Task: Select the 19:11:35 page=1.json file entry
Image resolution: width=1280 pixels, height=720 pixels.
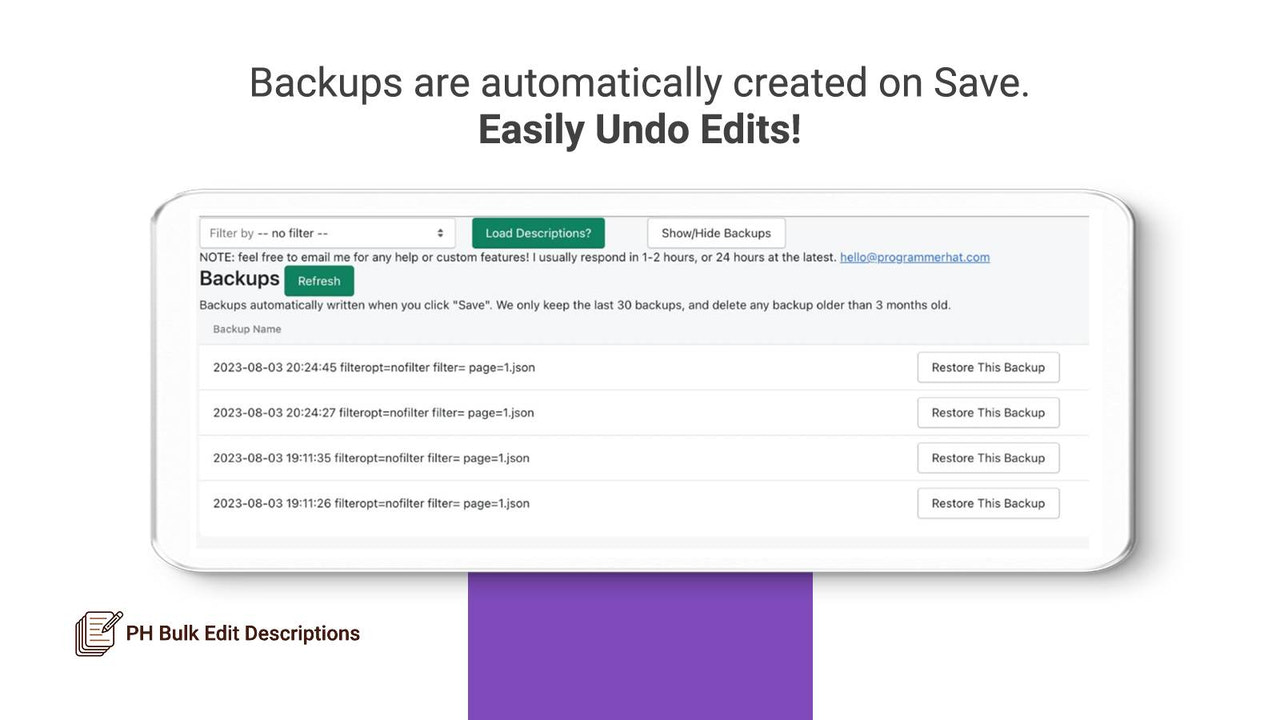Action: [x=370, y=458]
